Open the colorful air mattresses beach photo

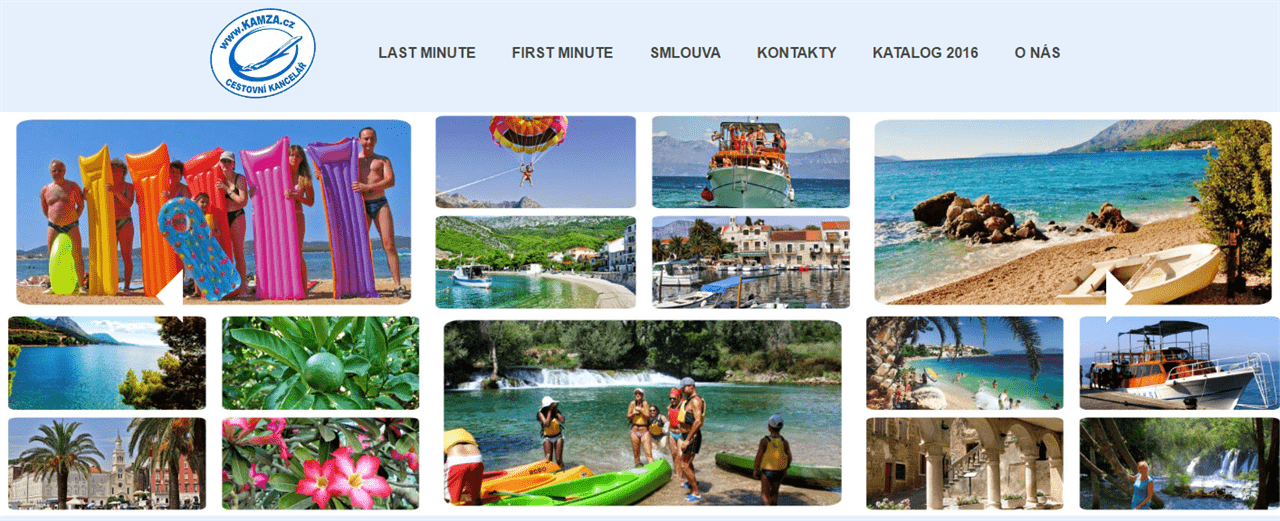tap(214, 212)
